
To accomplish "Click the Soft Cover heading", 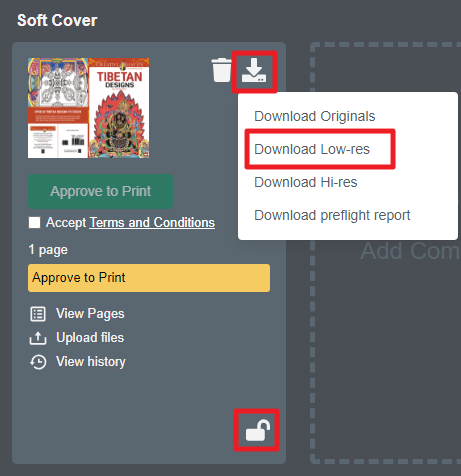I will click(x=57, y=20).
